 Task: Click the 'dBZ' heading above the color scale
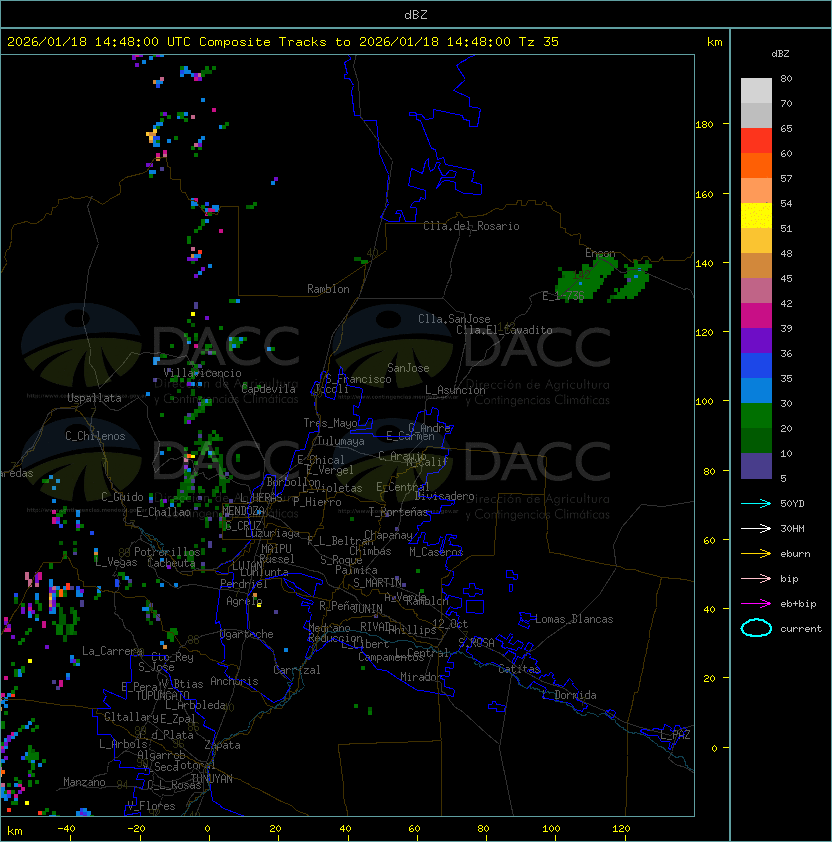pos(780,54)
